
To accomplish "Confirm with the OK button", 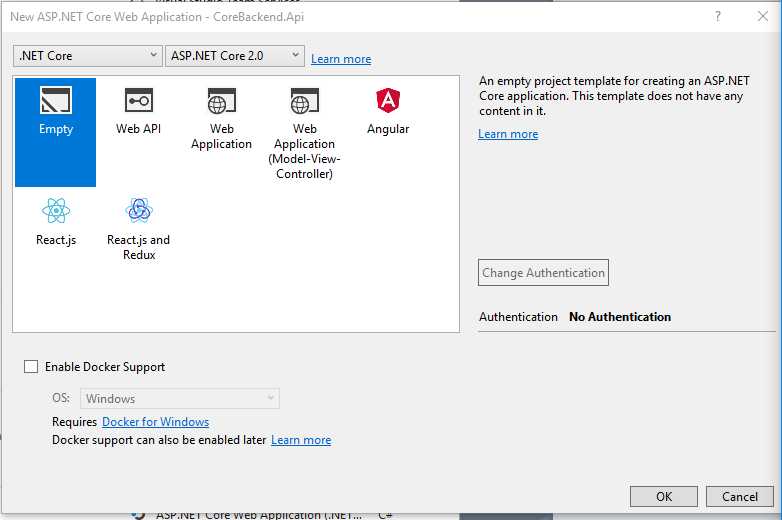I will 664,497.
